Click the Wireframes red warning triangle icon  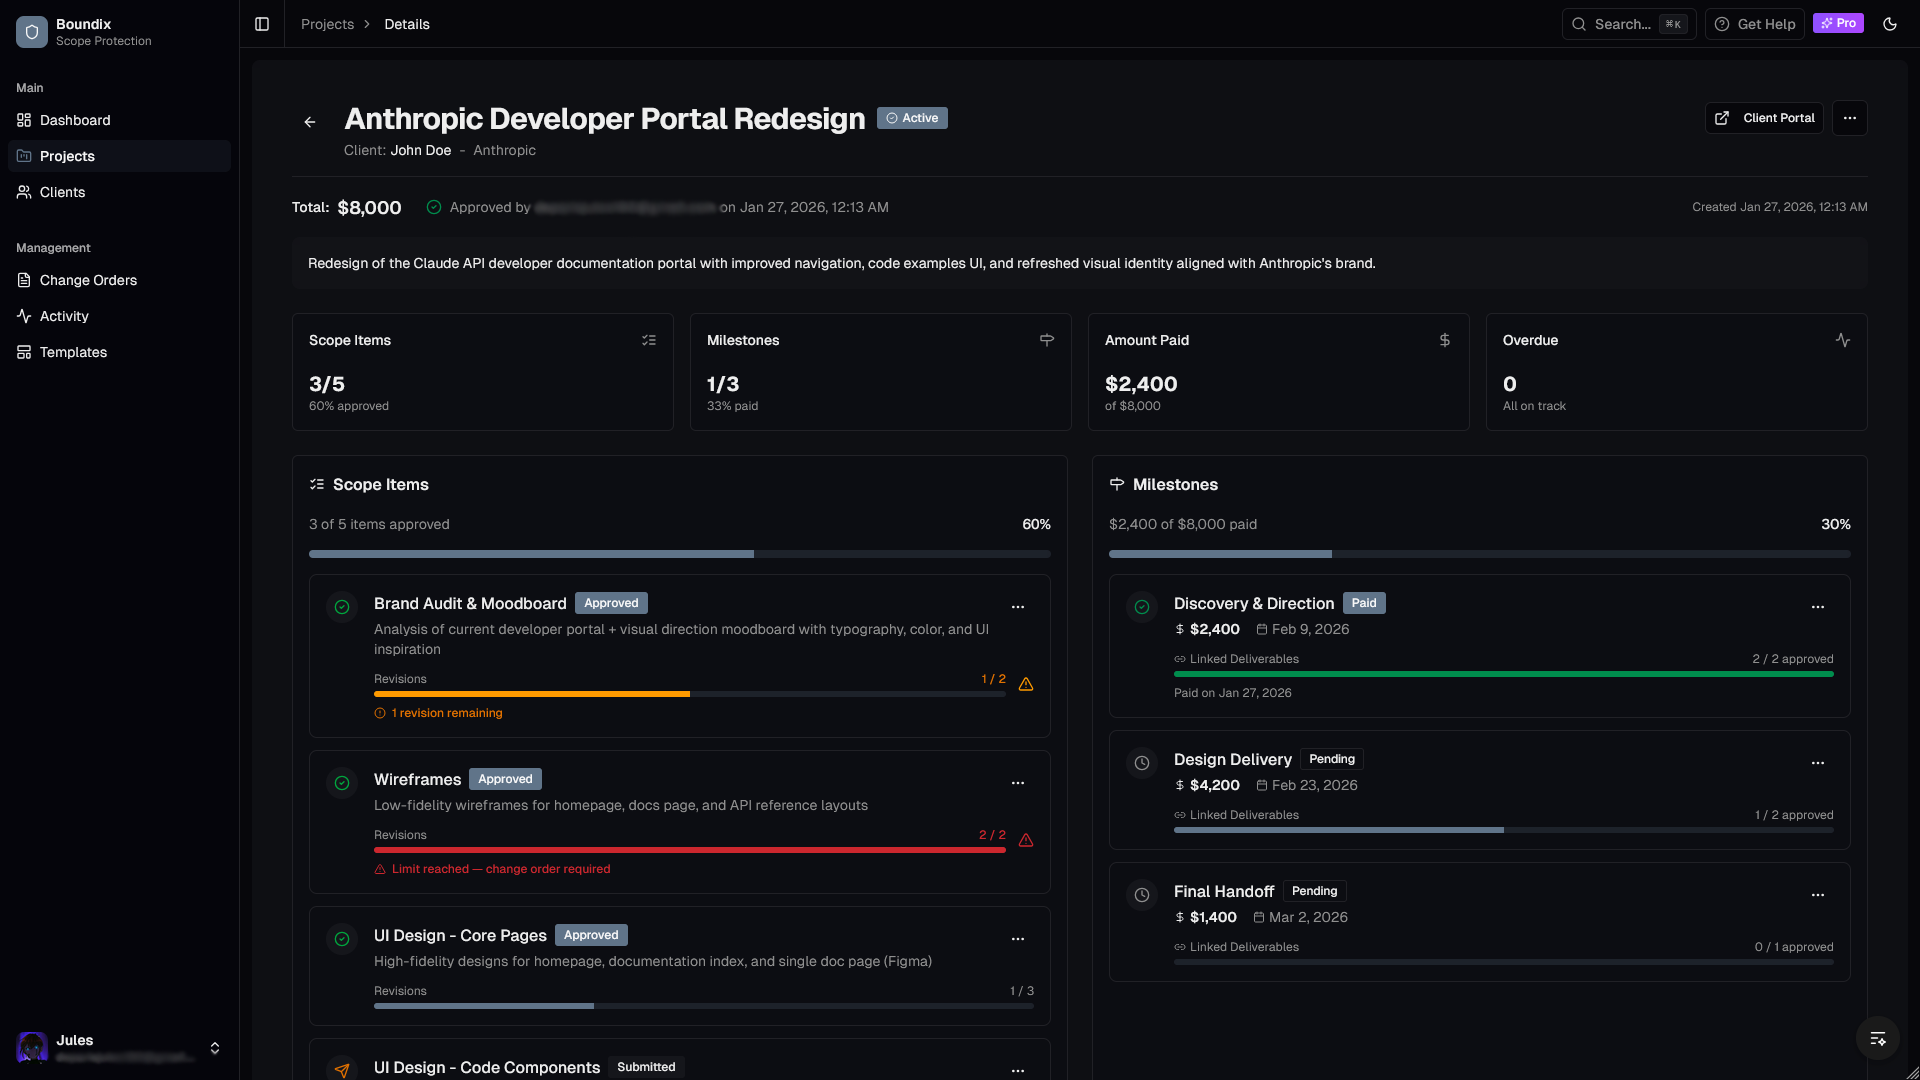(x=1026, y=840)
